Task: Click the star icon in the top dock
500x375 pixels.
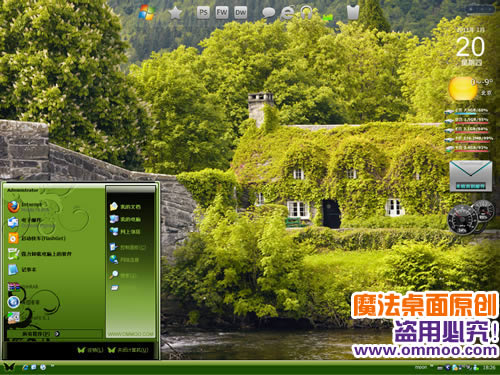Action: coord(175,13)
